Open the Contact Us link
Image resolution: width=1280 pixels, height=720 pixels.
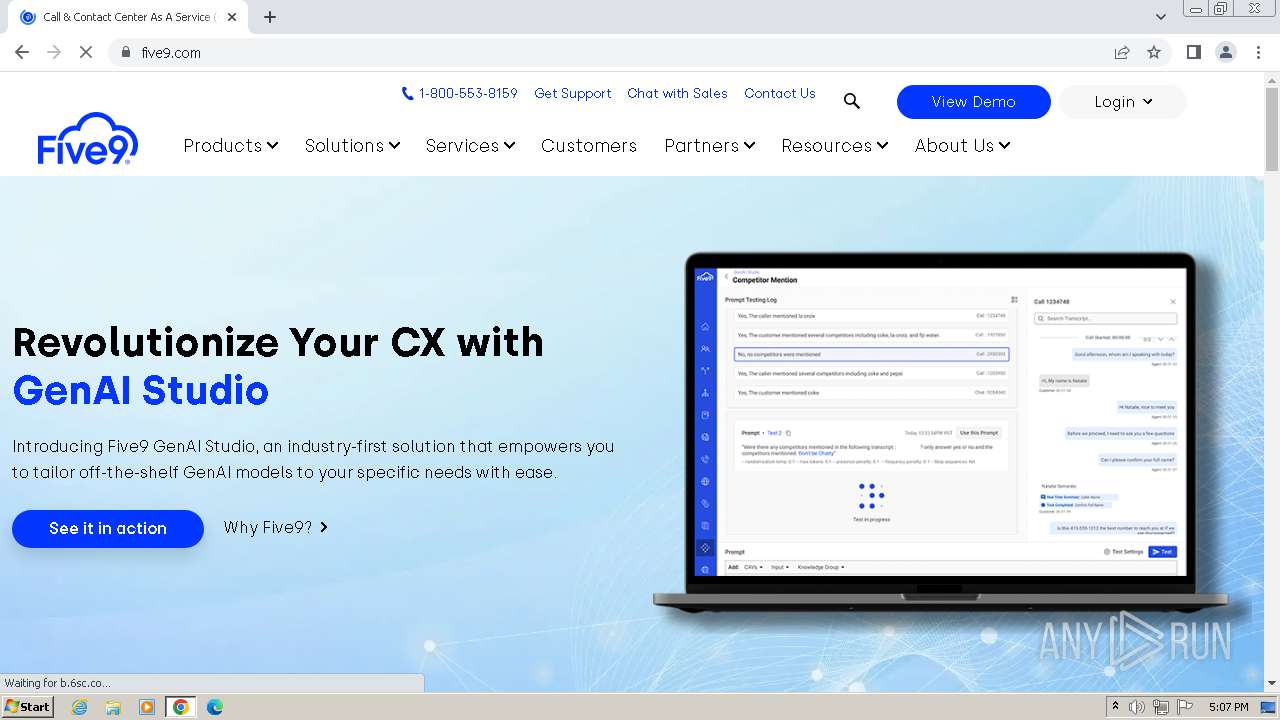[x=779, y=93]
